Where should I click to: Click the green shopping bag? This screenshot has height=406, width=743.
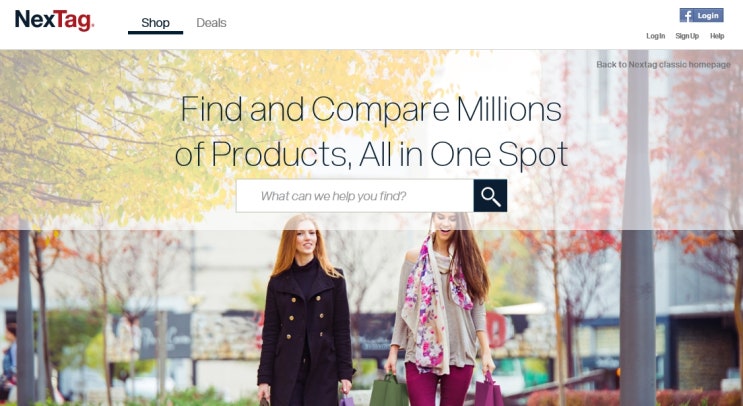click(x=389, y=391)
